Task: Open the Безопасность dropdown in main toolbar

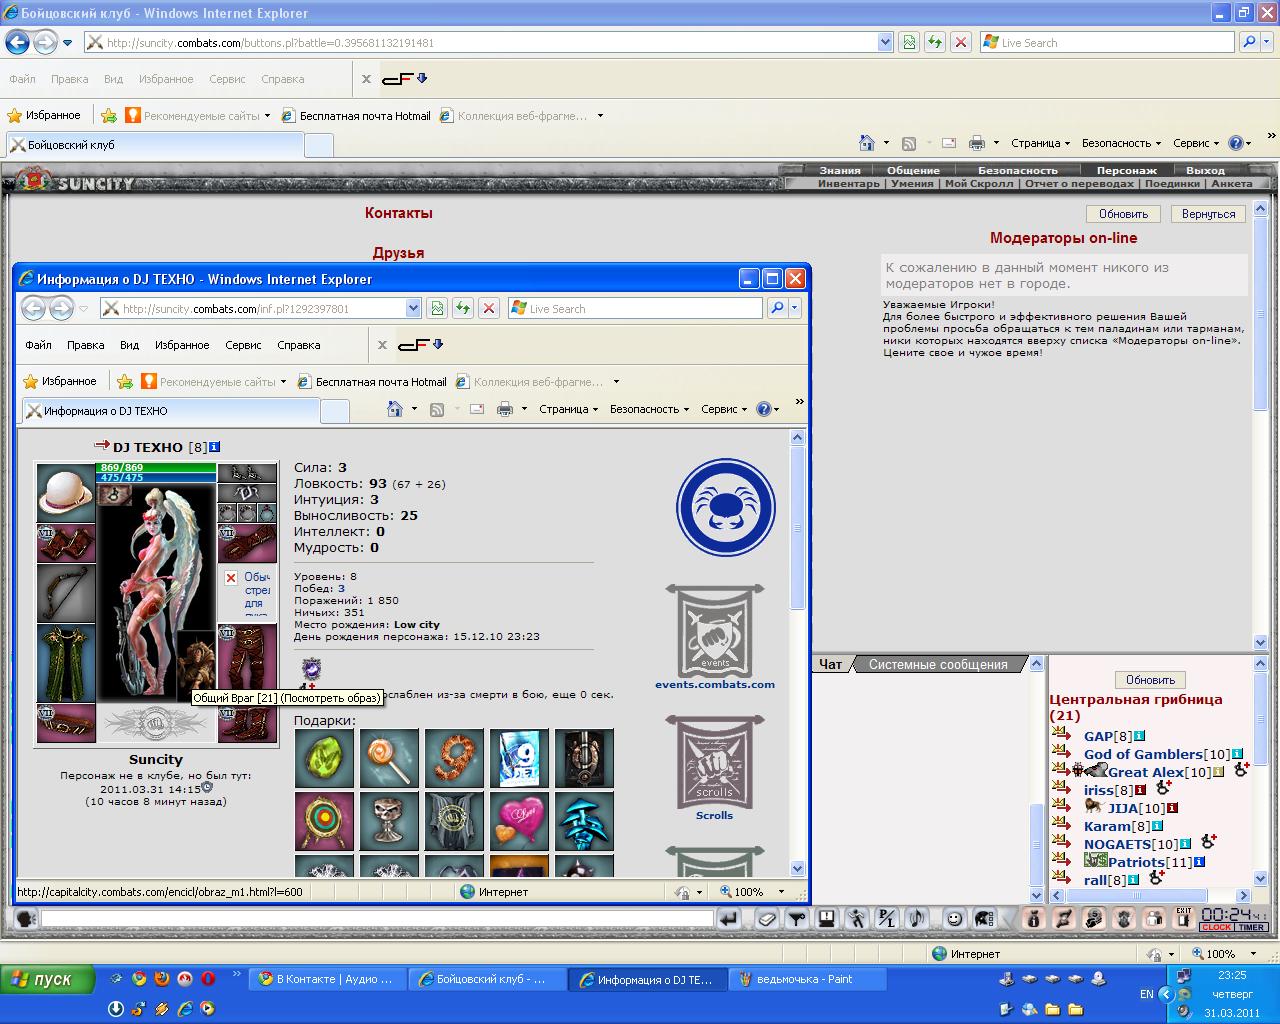Action: coord(1122,143)
